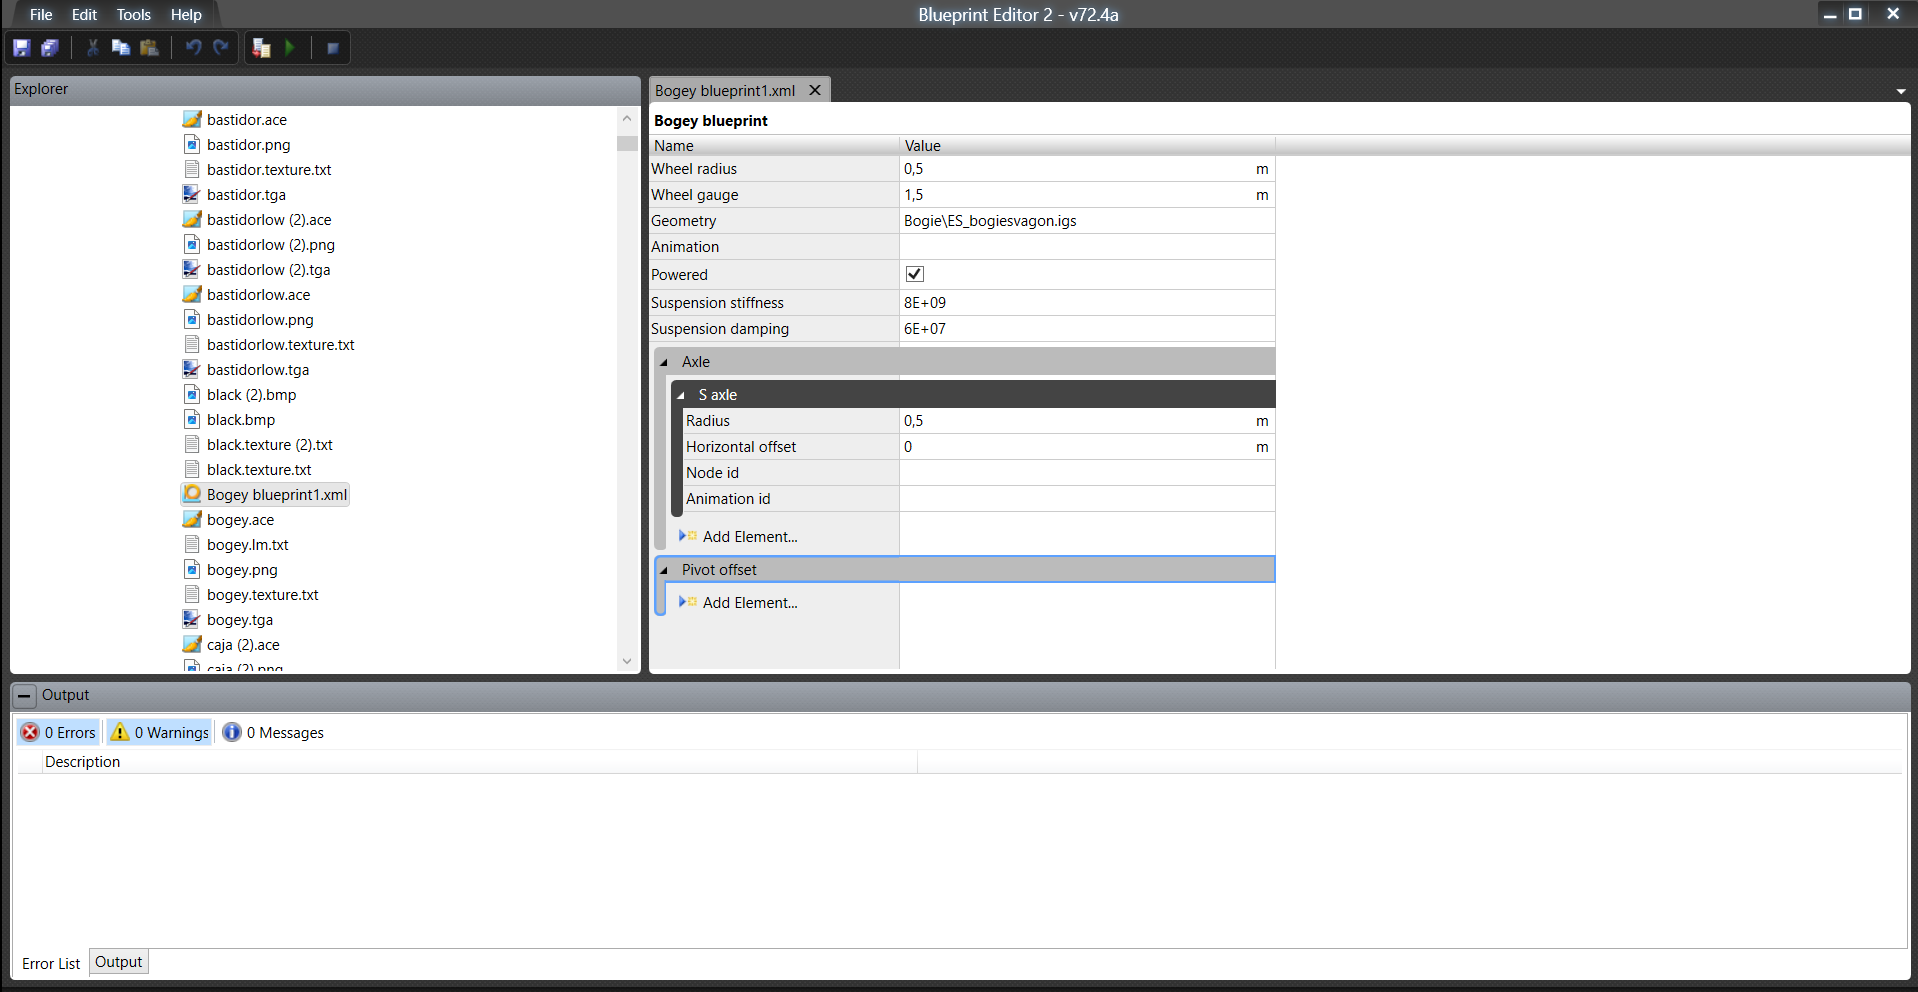Screen dimensions: 1918x992
Task: Click the Suspension damping value field
Action: pyautogui.click(x=1088, y=329)
